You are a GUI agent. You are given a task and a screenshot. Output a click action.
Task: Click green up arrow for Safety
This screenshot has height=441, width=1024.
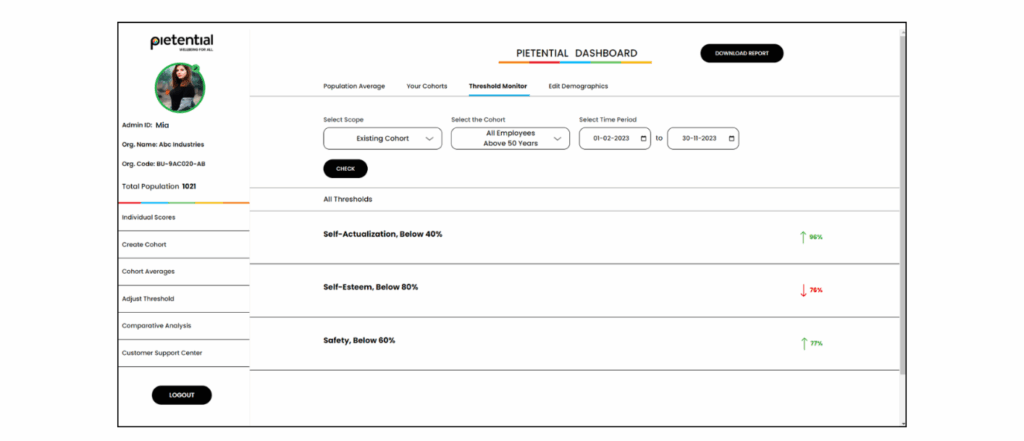click(x=802, y=343)
